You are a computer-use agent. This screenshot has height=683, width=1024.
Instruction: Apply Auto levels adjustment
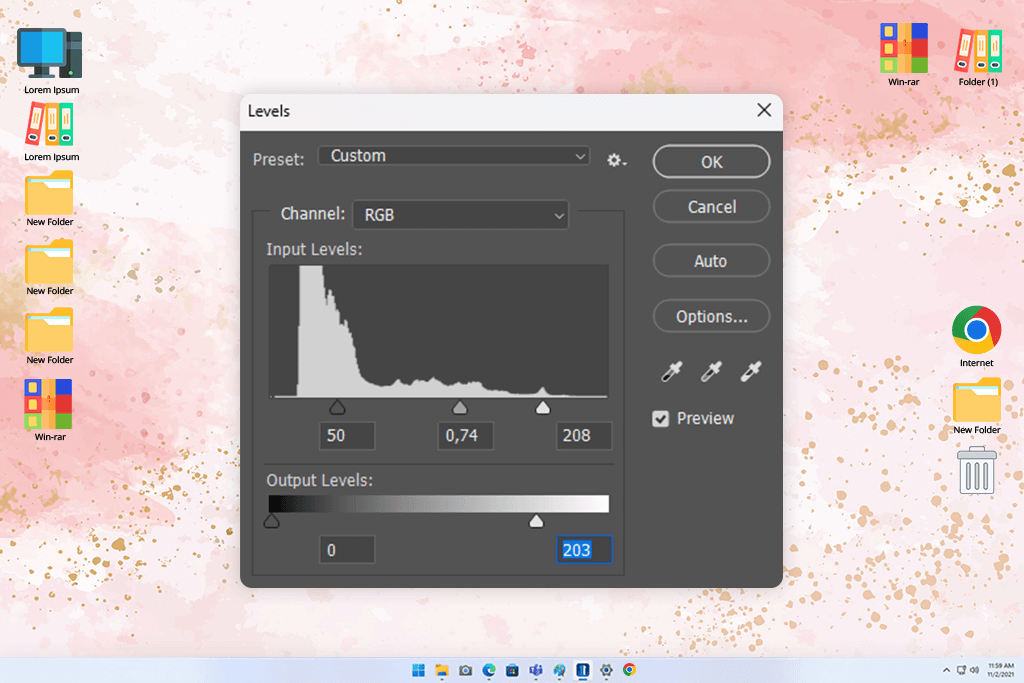pos(711,261)
